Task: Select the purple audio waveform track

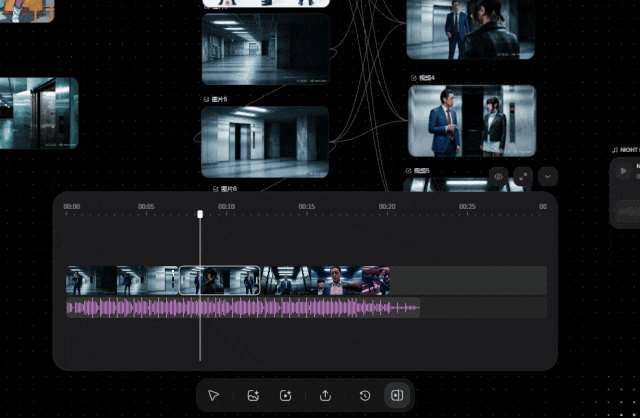Action: 243,308
